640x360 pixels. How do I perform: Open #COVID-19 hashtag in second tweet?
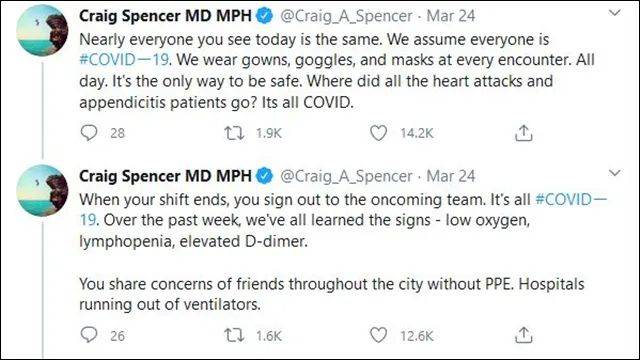click(x=571, y=200)
